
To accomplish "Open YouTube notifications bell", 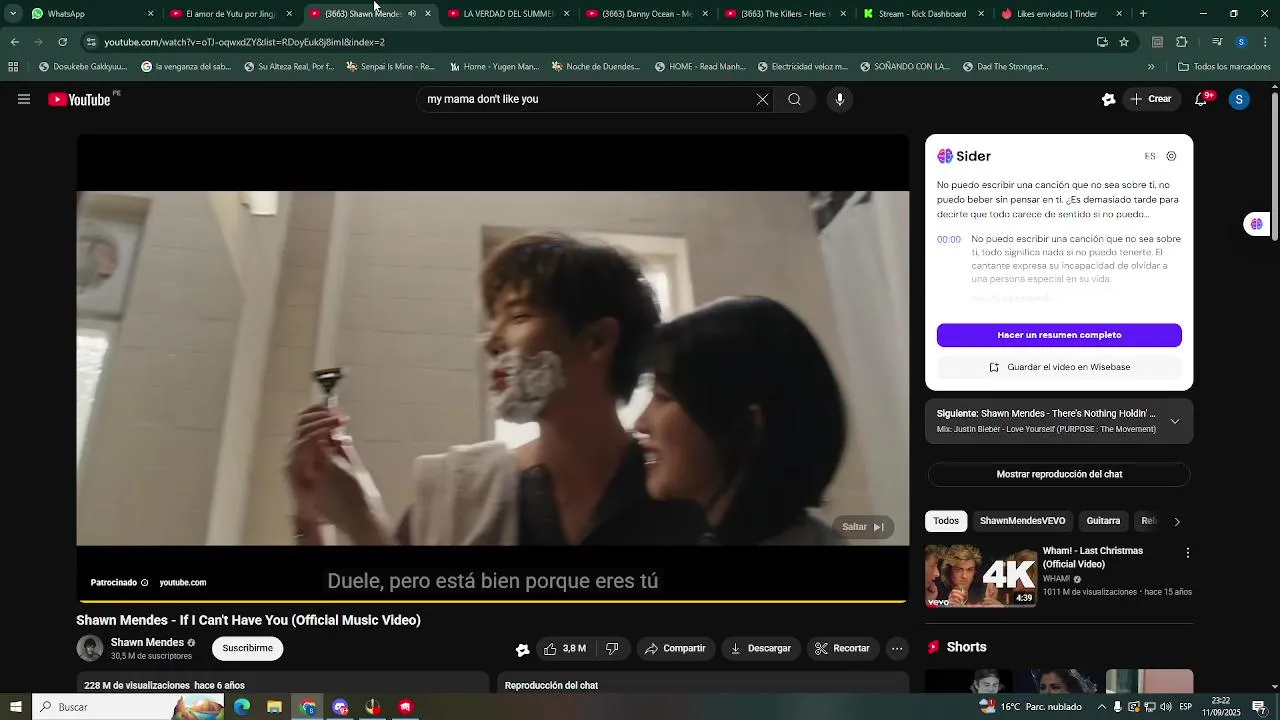I will pyautogui.click(x=1203, y=99).
